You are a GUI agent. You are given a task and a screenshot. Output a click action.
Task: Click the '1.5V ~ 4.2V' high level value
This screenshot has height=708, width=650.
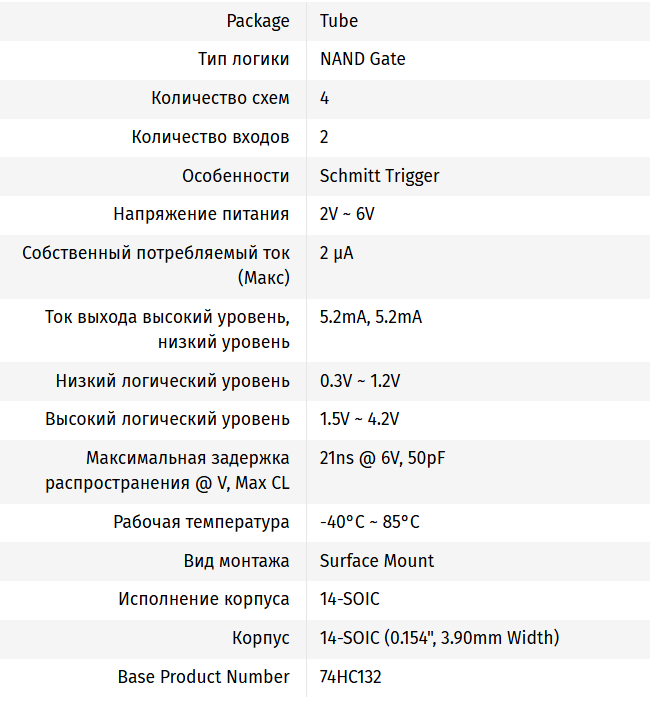(x=360, y=420)
